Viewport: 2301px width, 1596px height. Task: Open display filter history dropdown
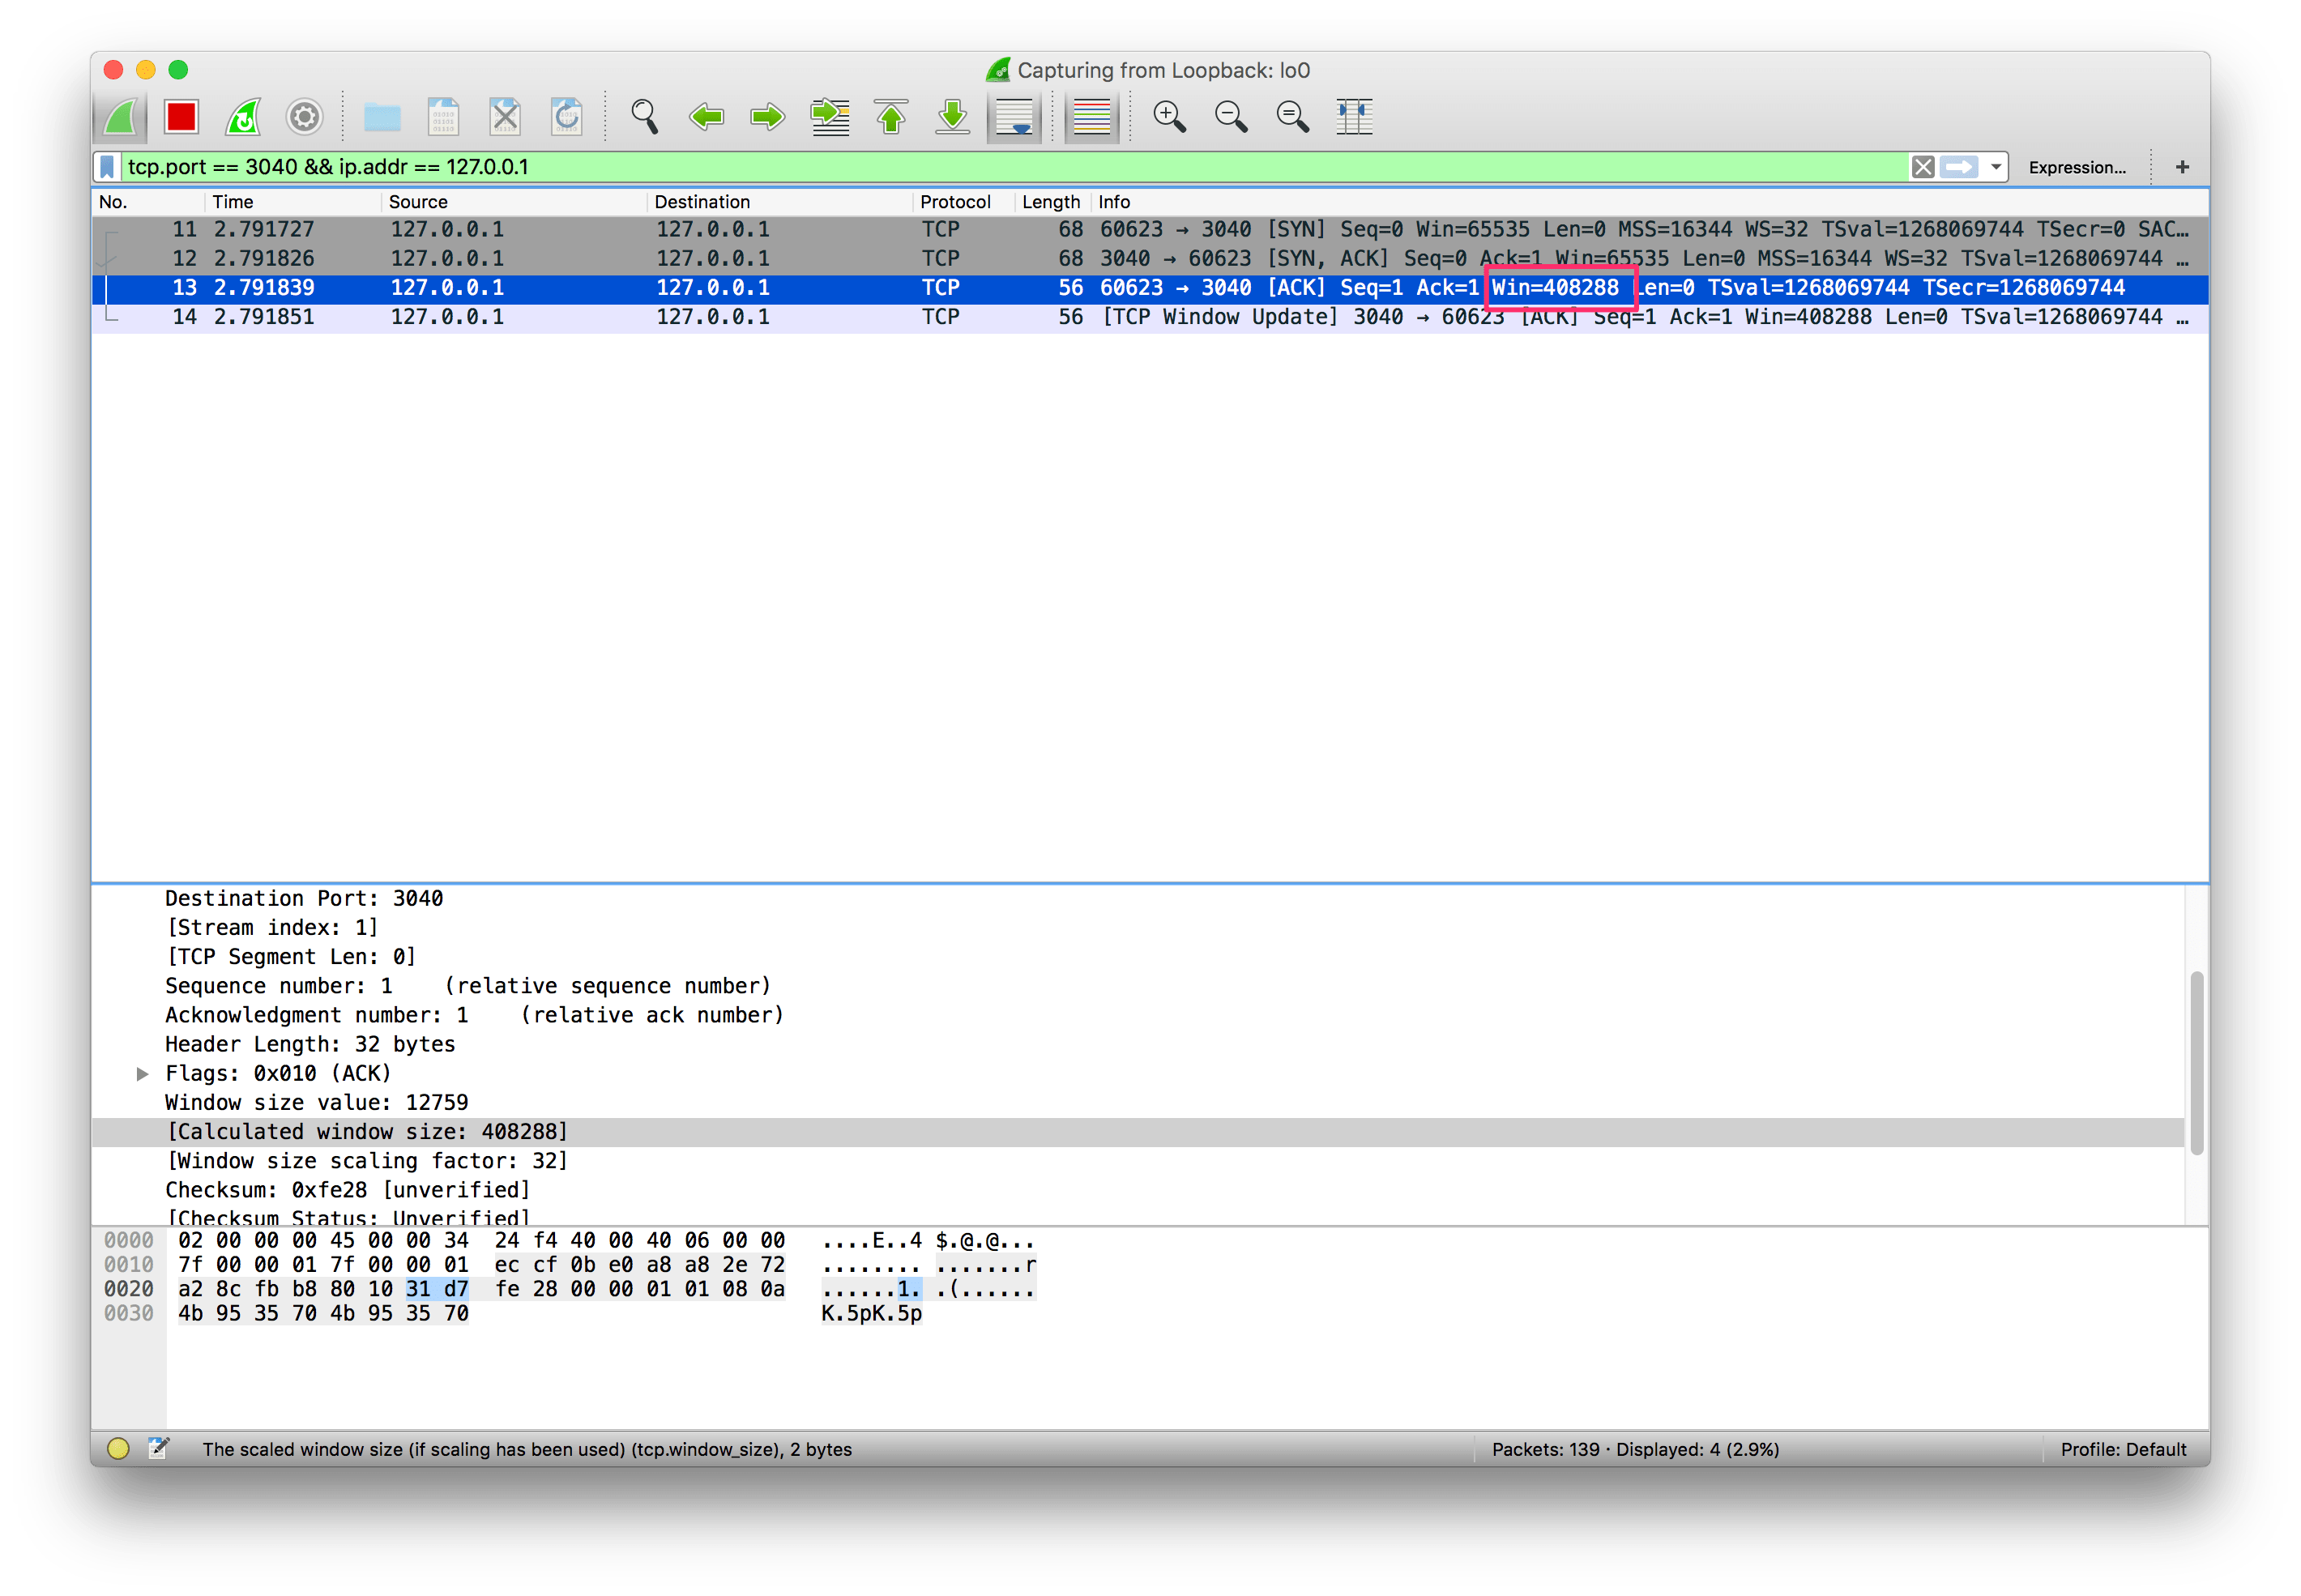coord(1996,167)
